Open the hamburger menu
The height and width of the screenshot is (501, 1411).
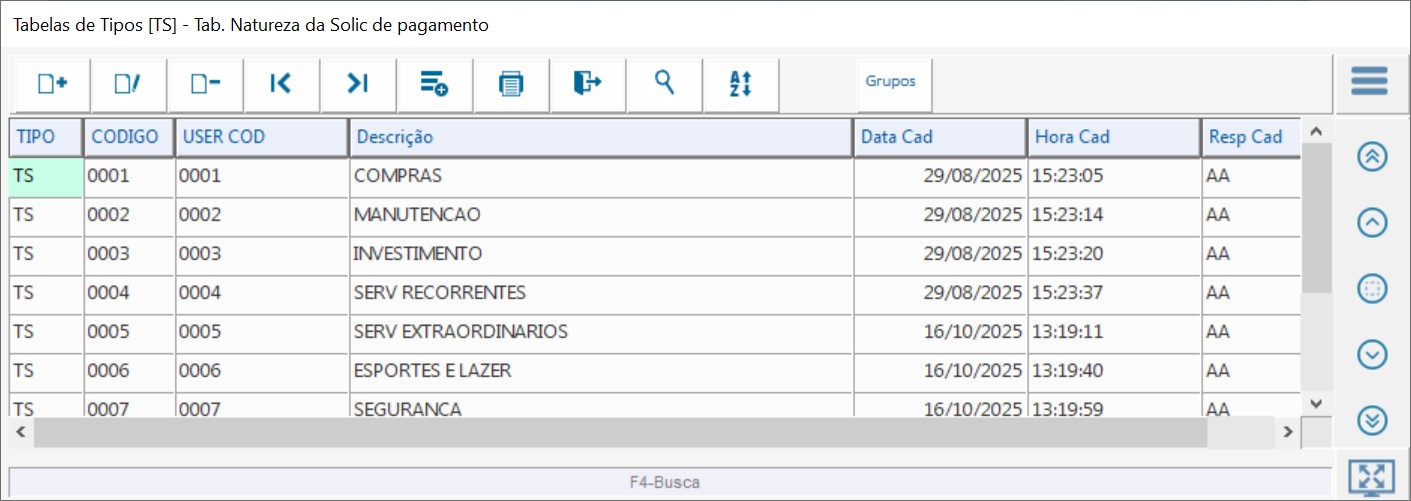[1369, 81]
